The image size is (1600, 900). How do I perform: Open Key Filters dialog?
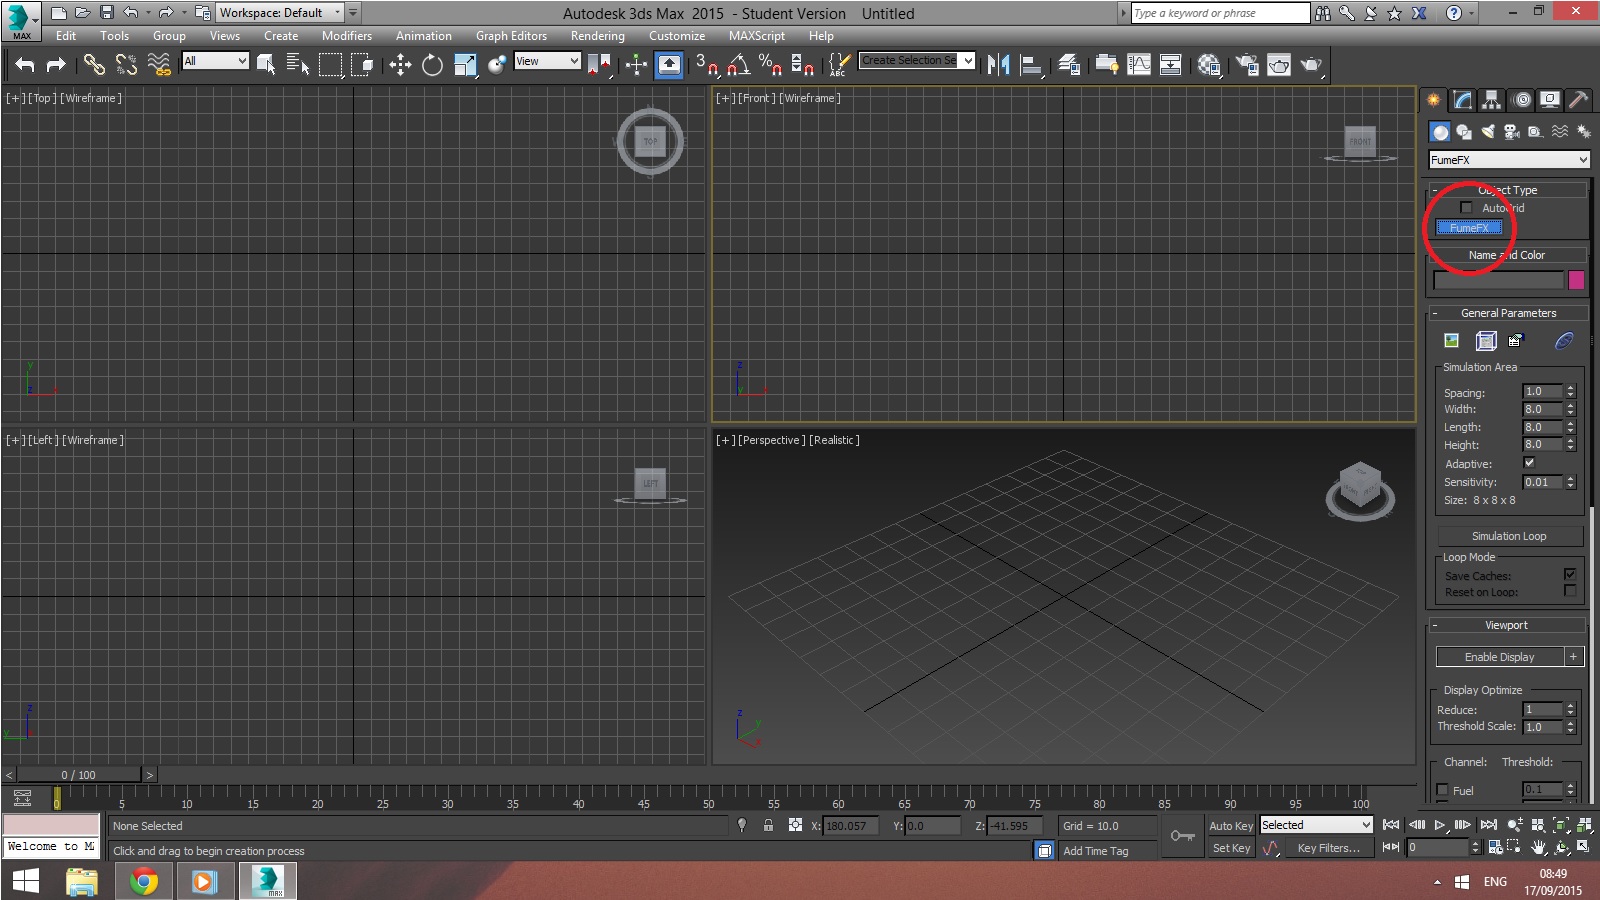(x=1328, y=848)
